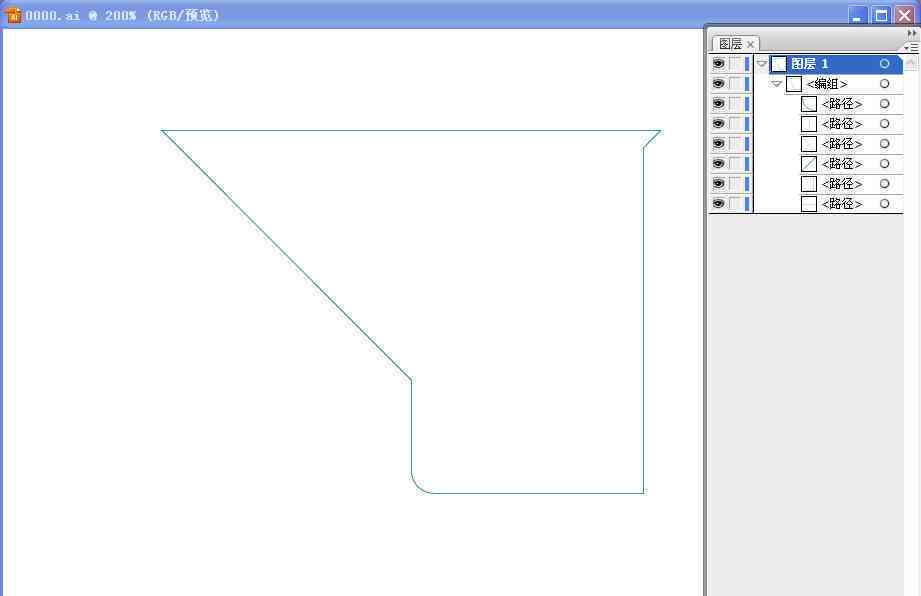Screen dimensions: 921x596
Task: Click target circle of first <路径>
Action: [x=884, y=103]
